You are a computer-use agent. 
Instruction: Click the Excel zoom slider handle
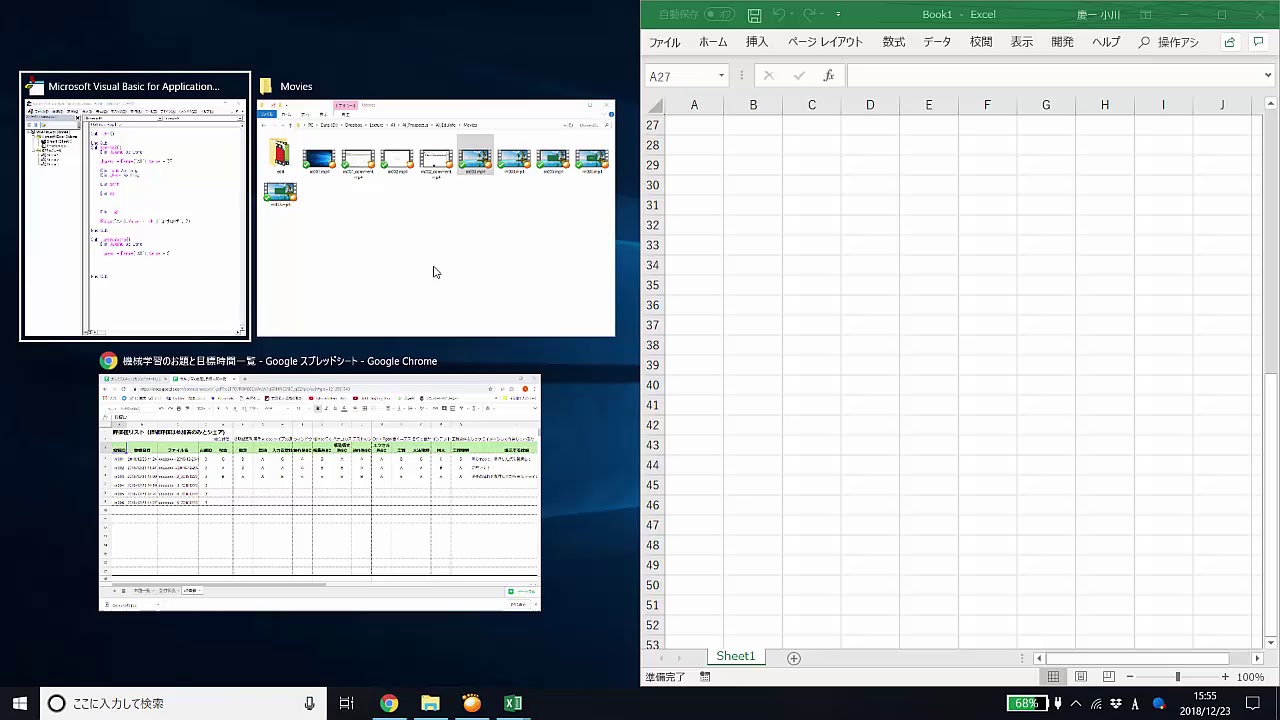[1177, 677]
